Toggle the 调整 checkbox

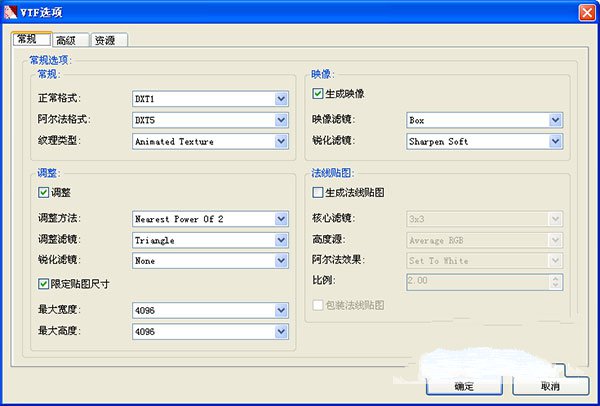[43, 192]
